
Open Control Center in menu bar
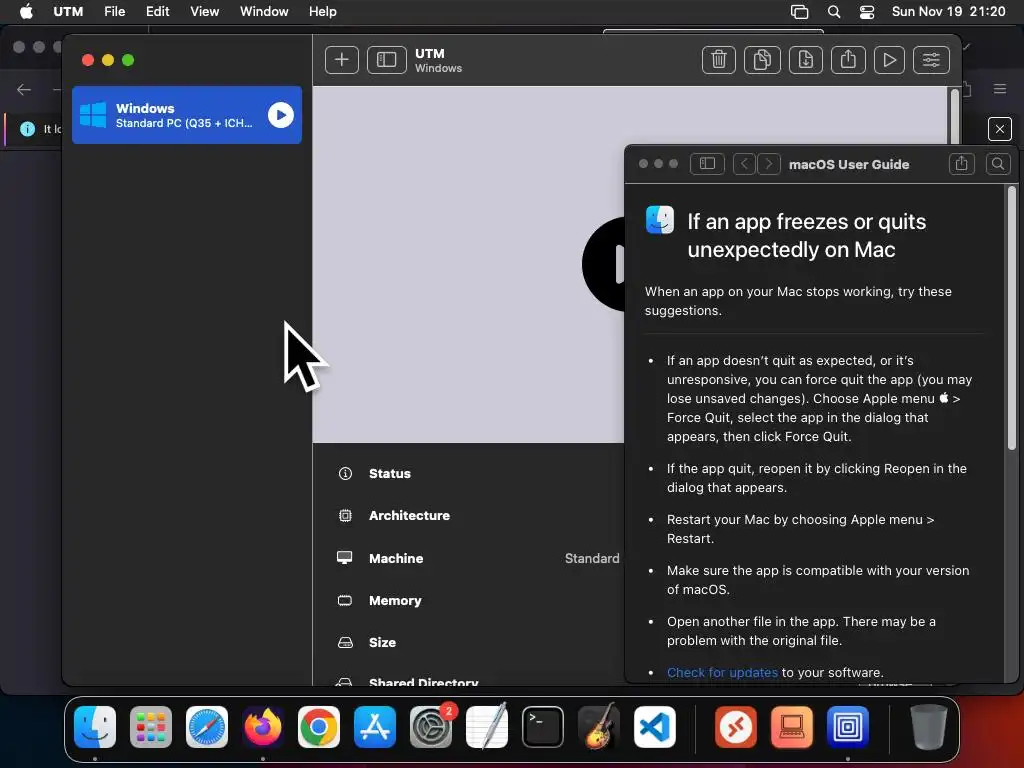click(x=867, y=12)
